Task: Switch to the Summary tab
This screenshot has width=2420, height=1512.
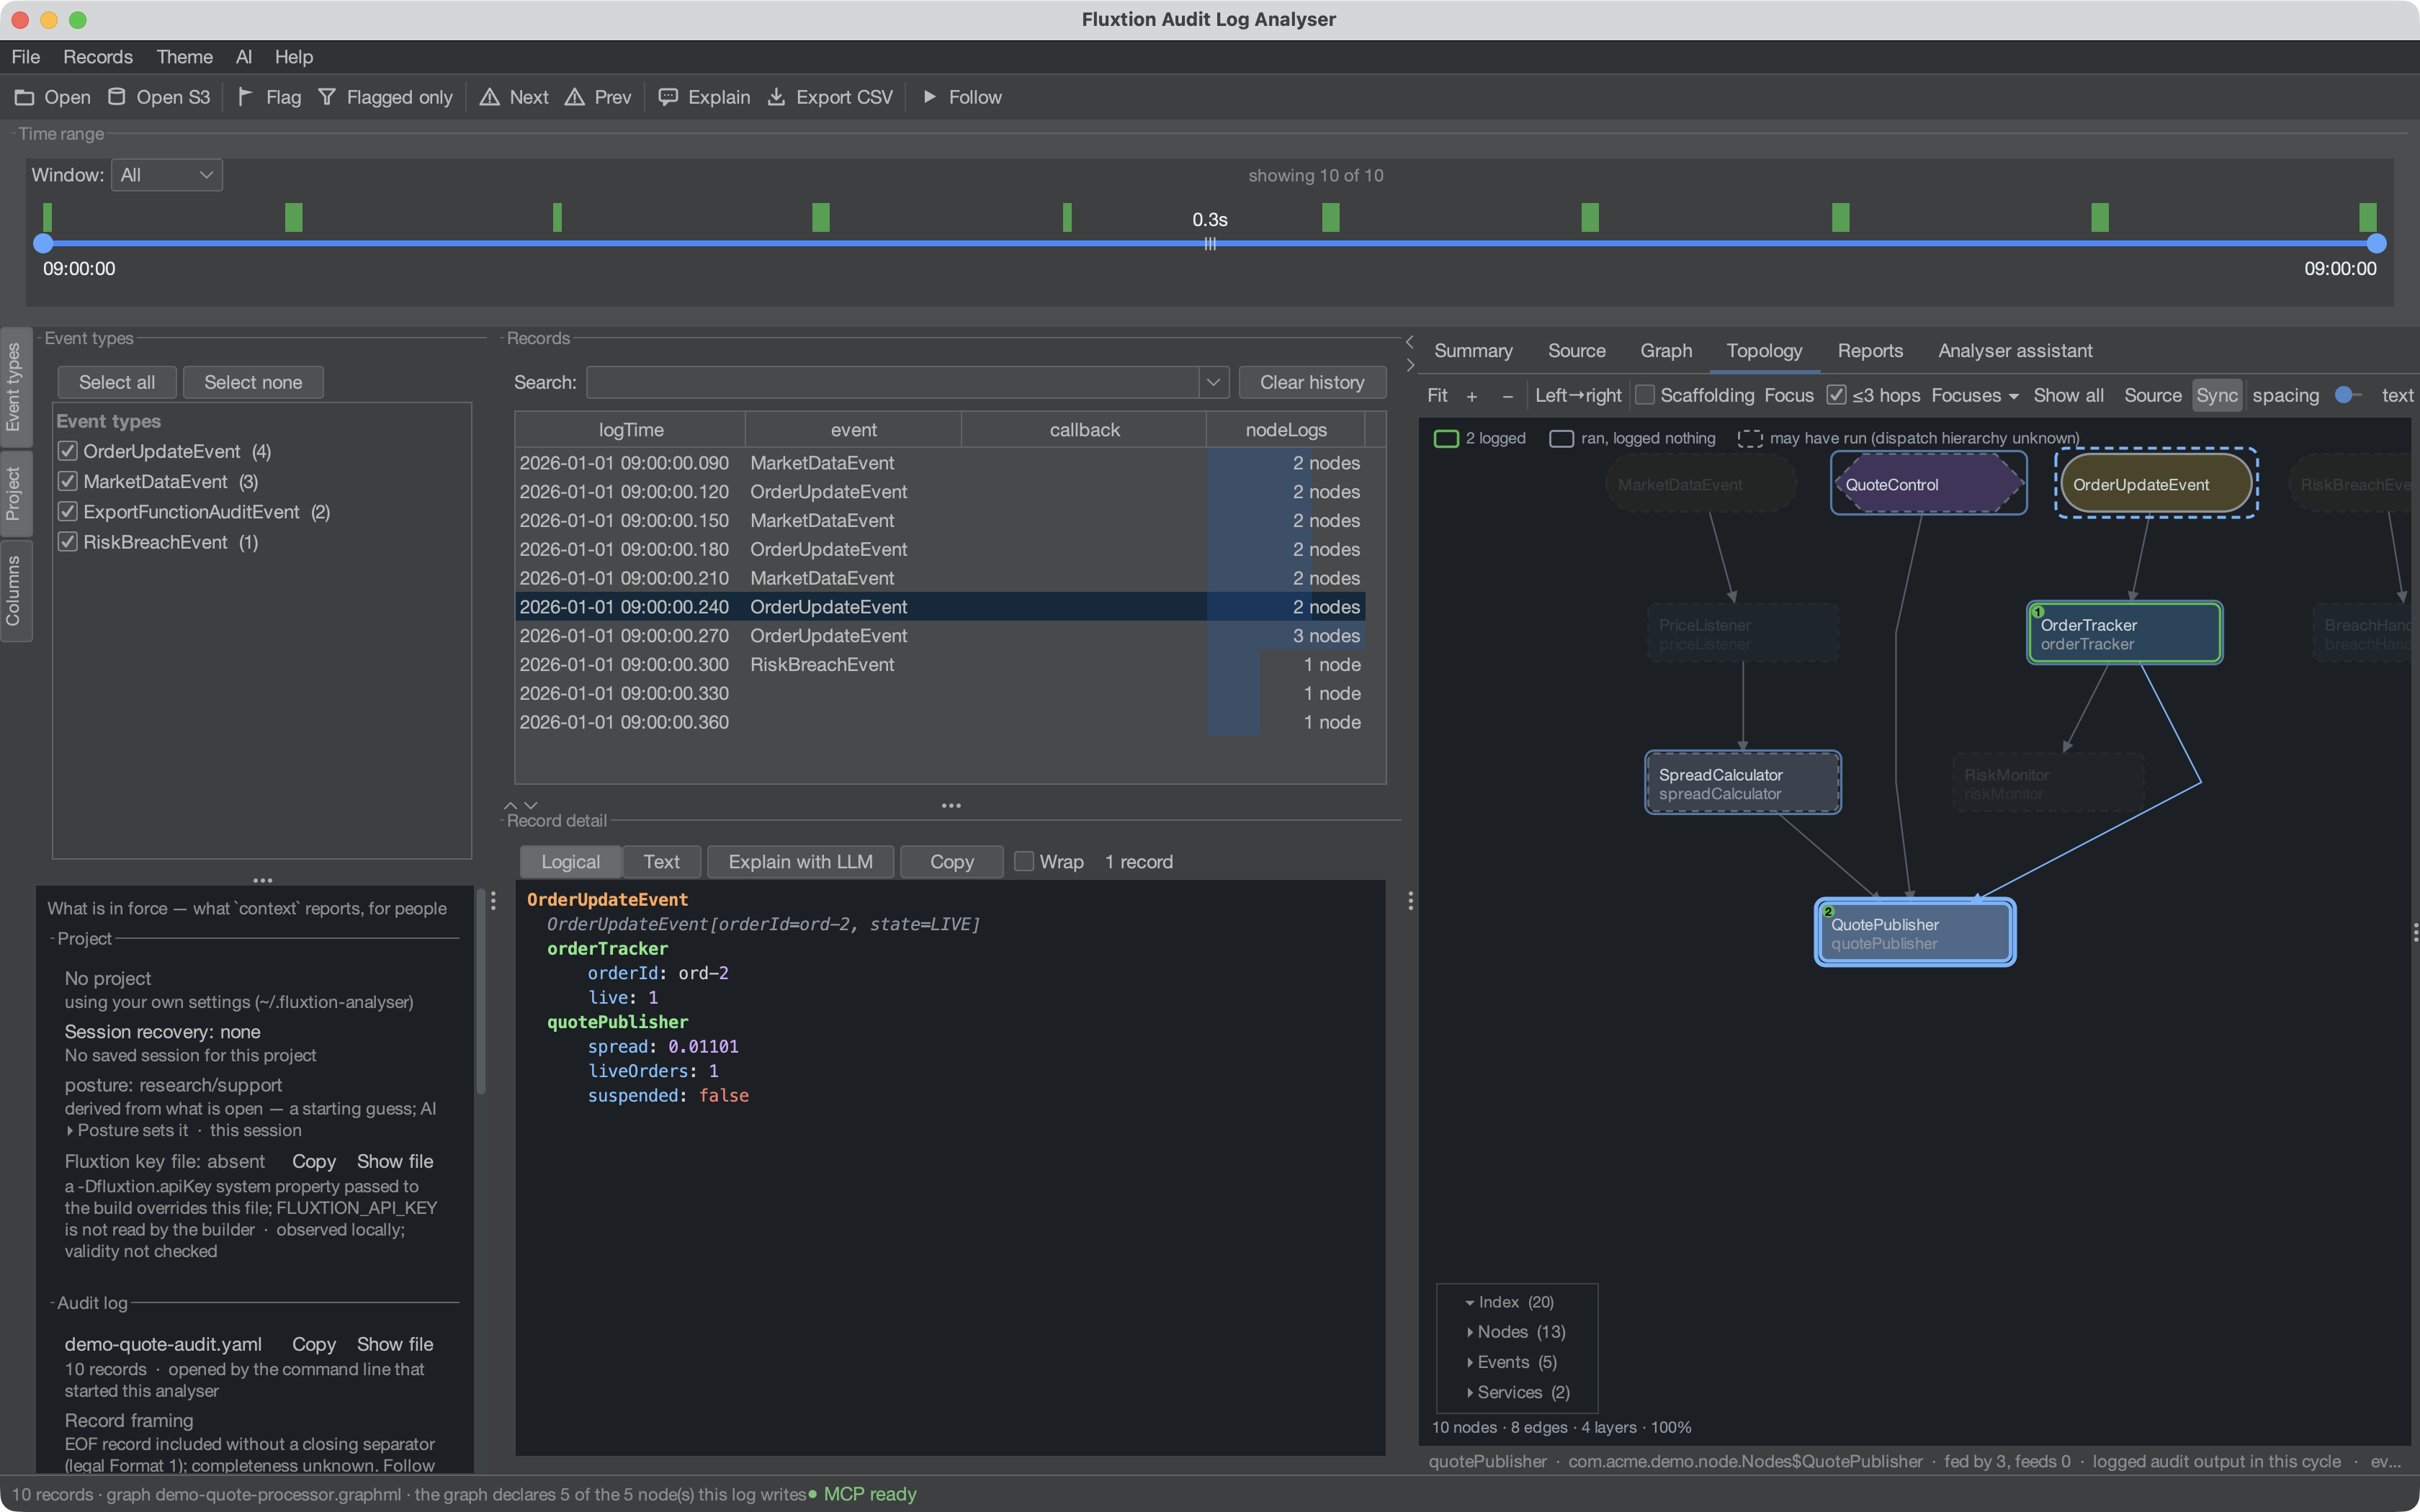Action: [x=1472, y=351]
